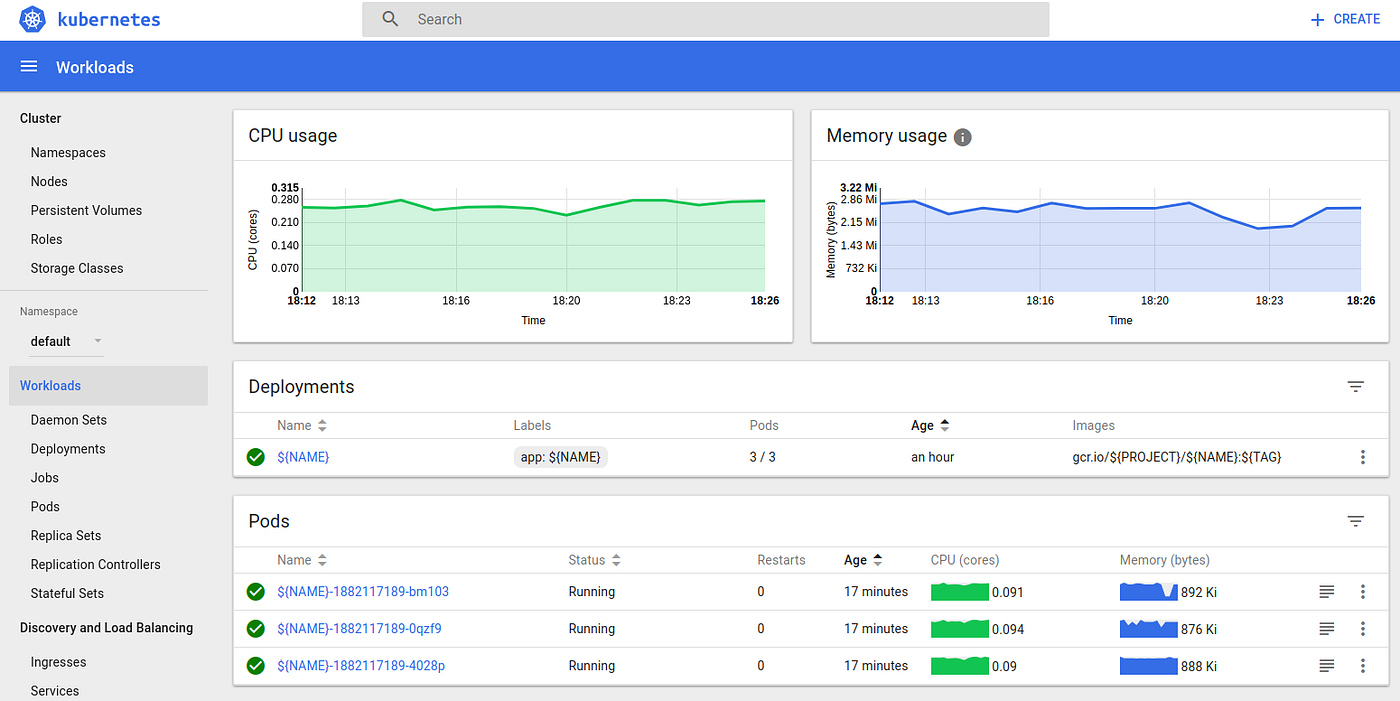Open the Deployments section in the sidebar
The image size is (1400, 701).
[67, 448]
